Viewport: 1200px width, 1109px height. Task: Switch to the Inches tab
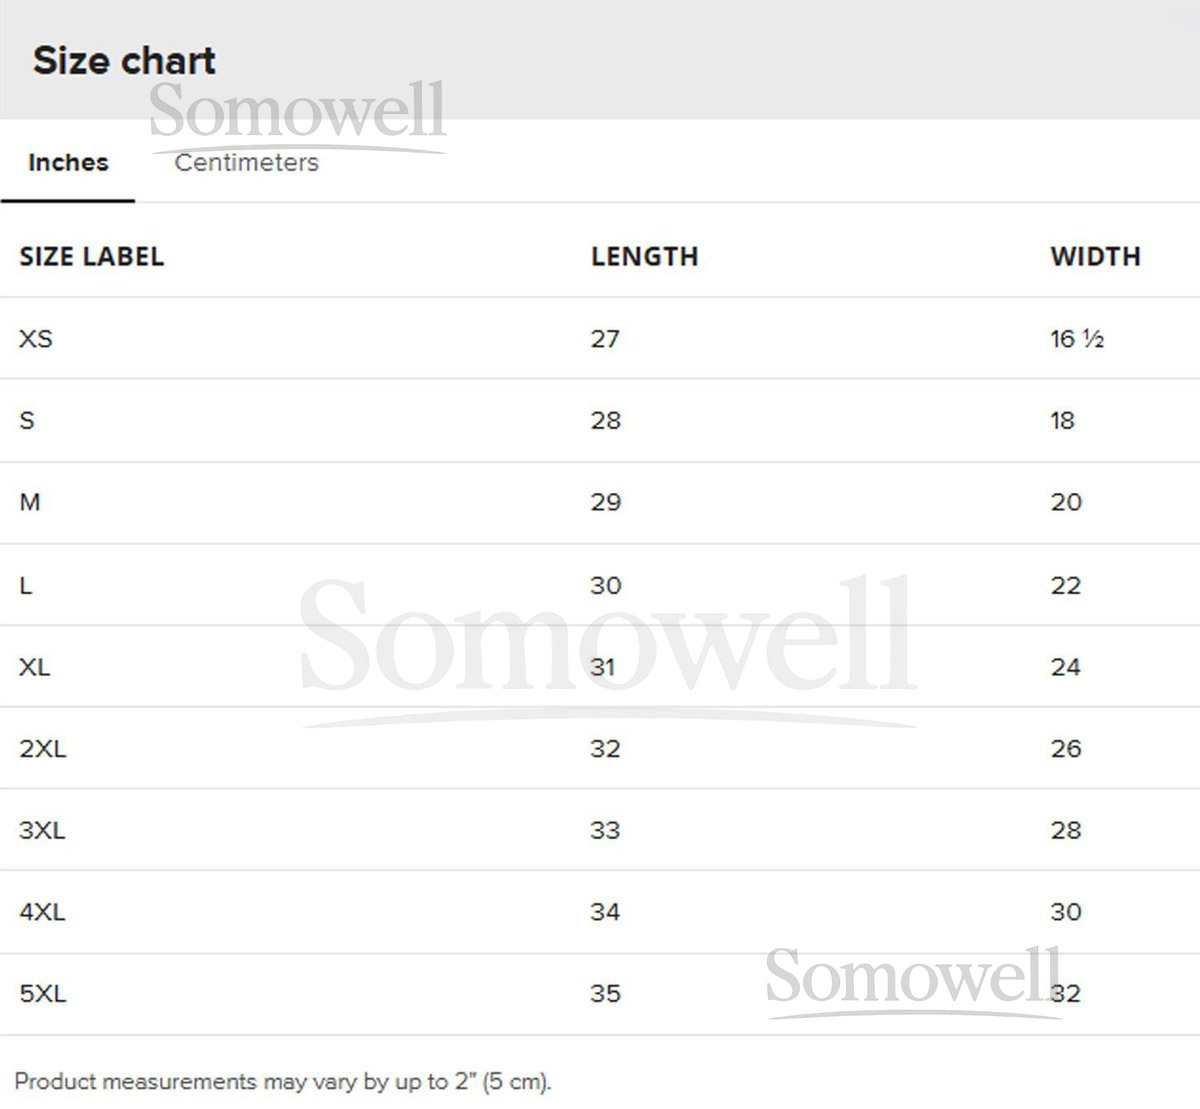(x=68, y=163)
